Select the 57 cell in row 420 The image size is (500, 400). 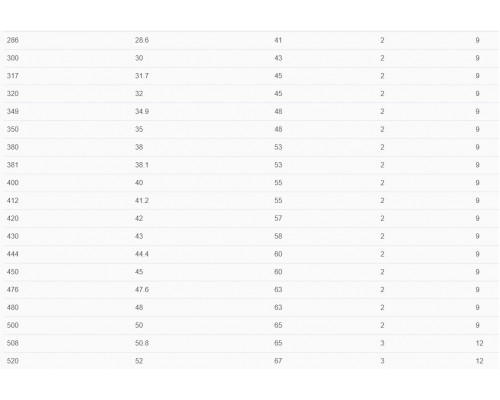point(278,218)
